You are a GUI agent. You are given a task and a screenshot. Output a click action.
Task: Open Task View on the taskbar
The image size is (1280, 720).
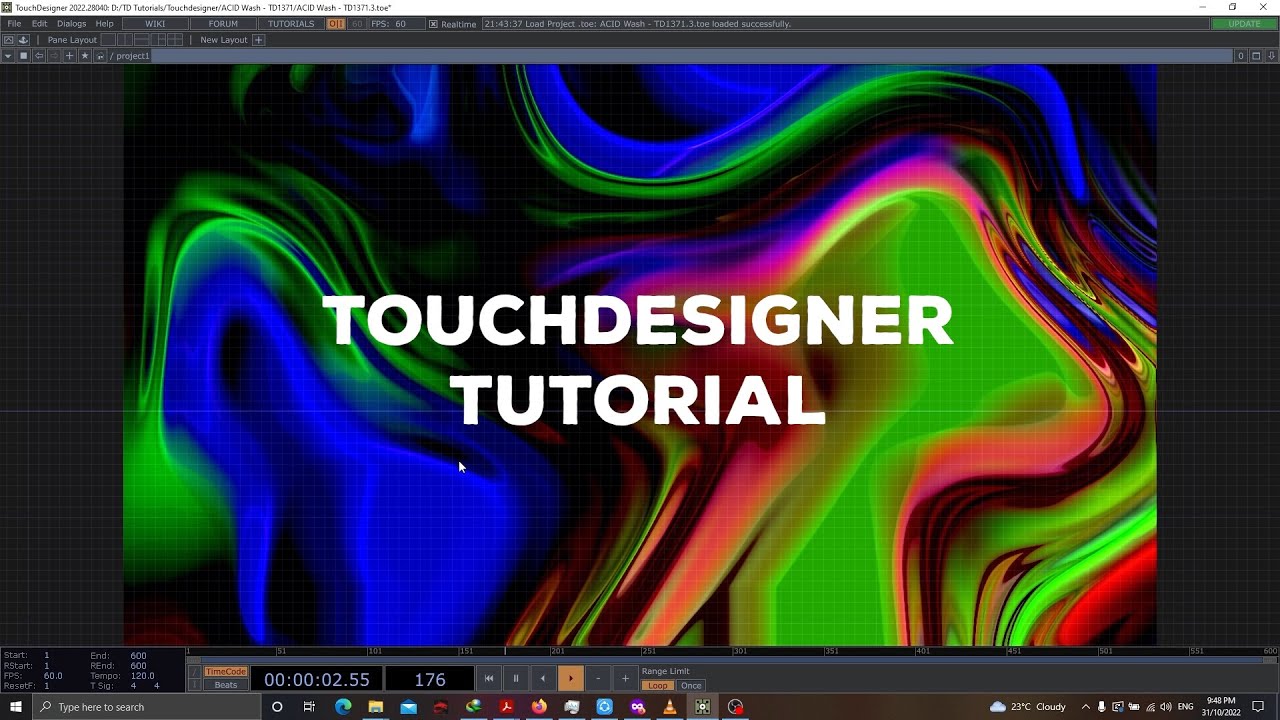(x=309, y=707)
